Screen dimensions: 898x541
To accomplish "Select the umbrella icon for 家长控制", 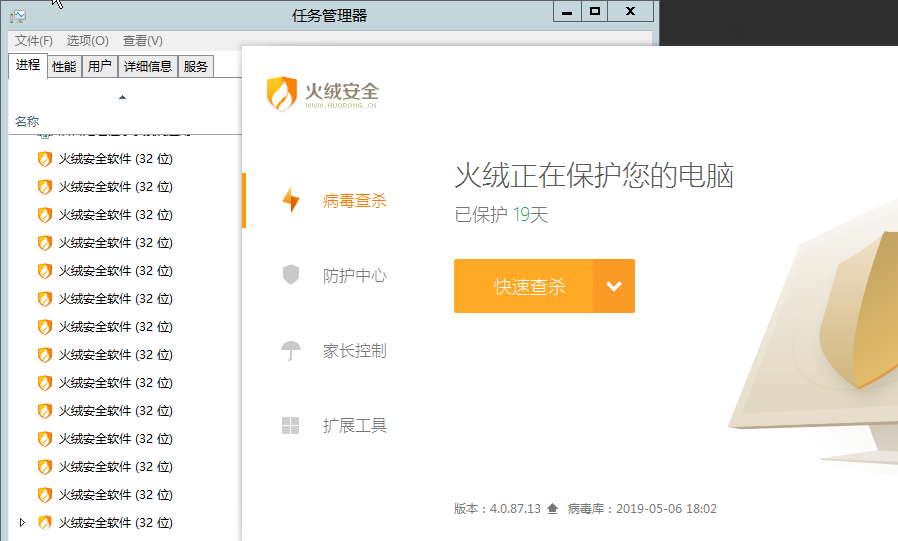I will tap(291, 351).
